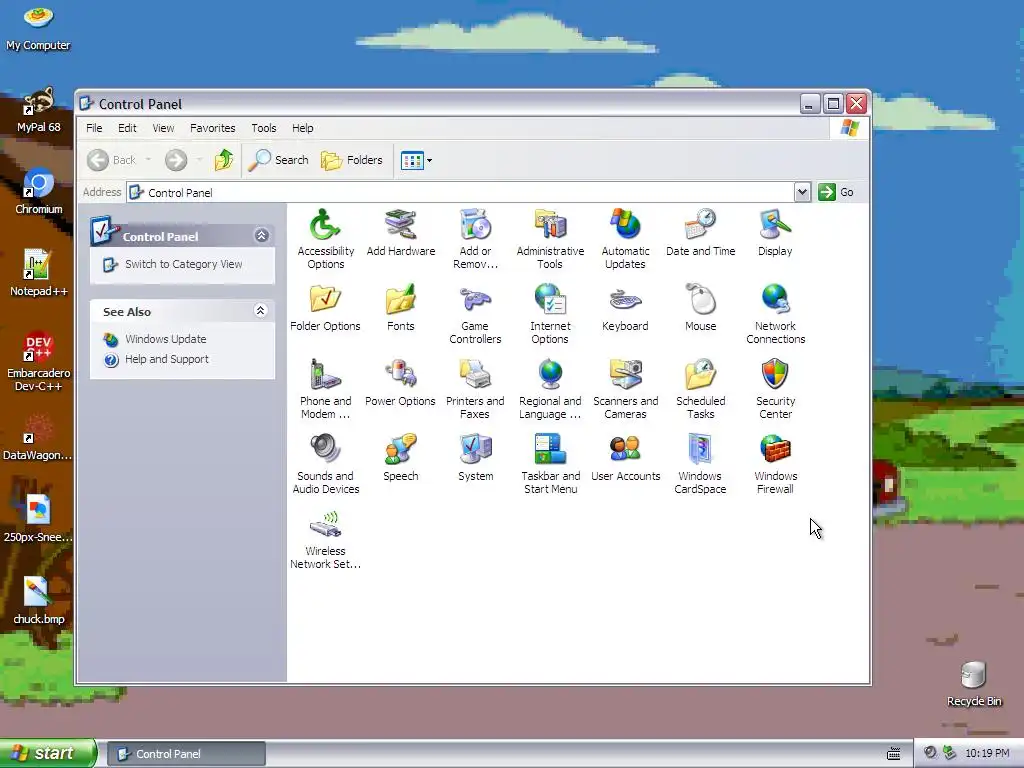Screen dimensions: 1024x768
Task: Click the Start button
Action: pyautogui.click(x=48, y=753)
